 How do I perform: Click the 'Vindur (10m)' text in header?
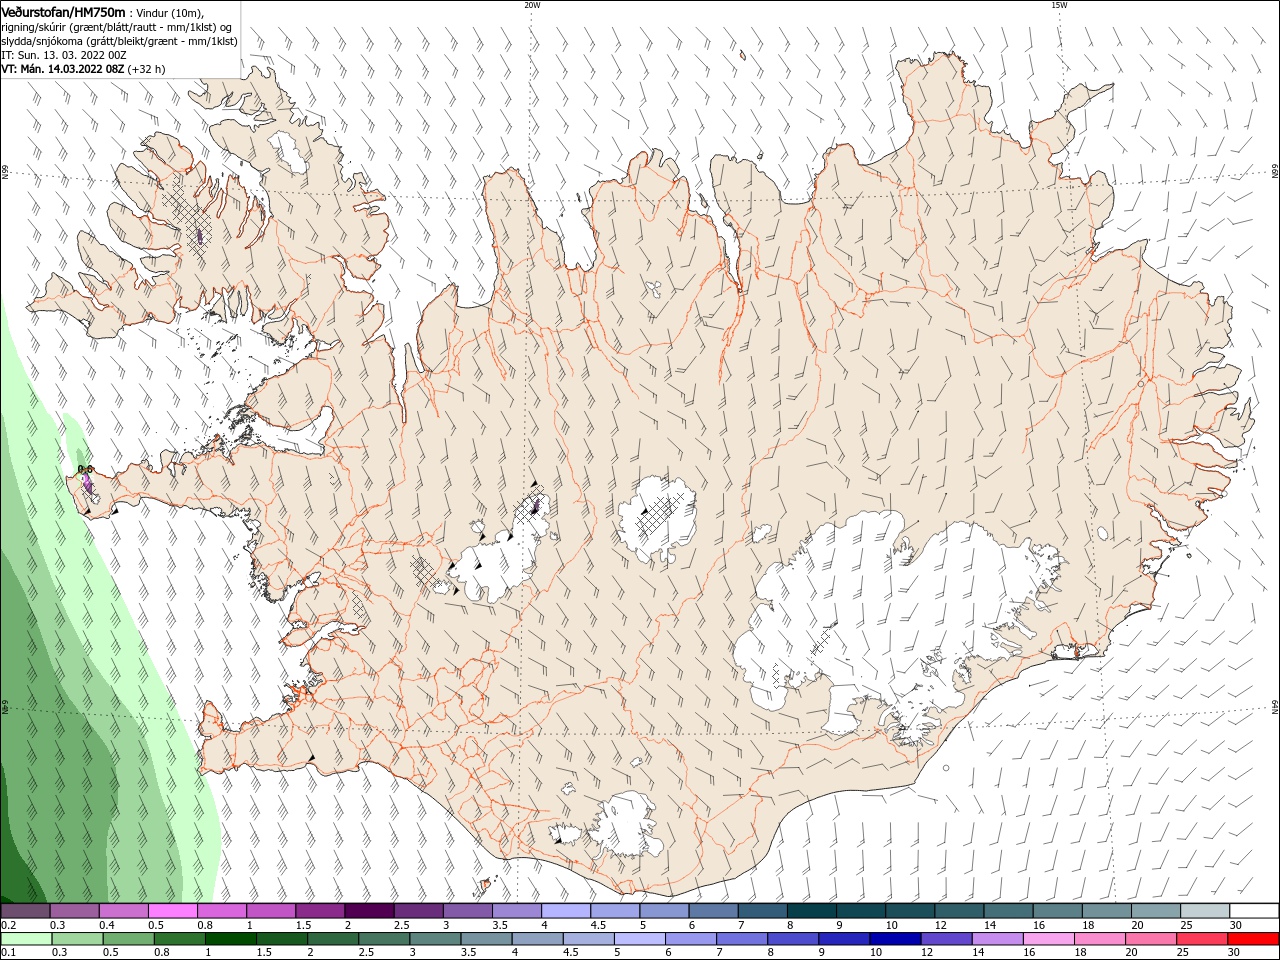click(x=168, y=12)
